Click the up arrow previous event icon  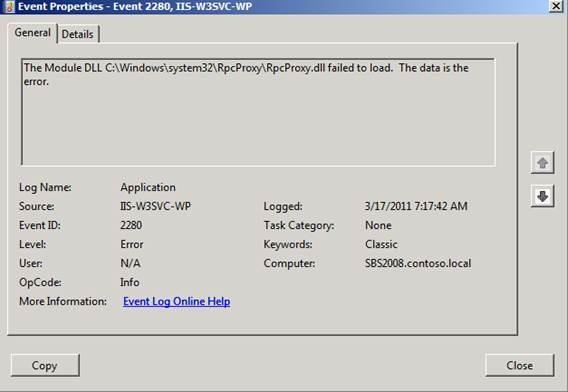click(x=542, y=163)
